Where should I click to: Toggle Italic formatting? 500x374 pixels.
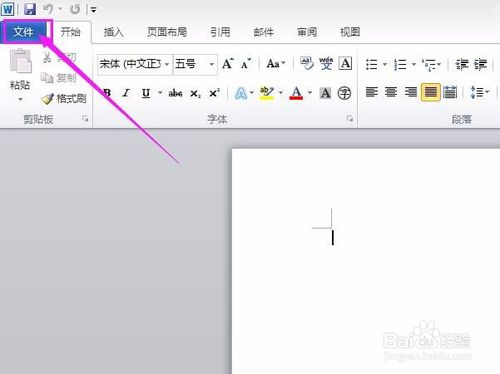126,93
